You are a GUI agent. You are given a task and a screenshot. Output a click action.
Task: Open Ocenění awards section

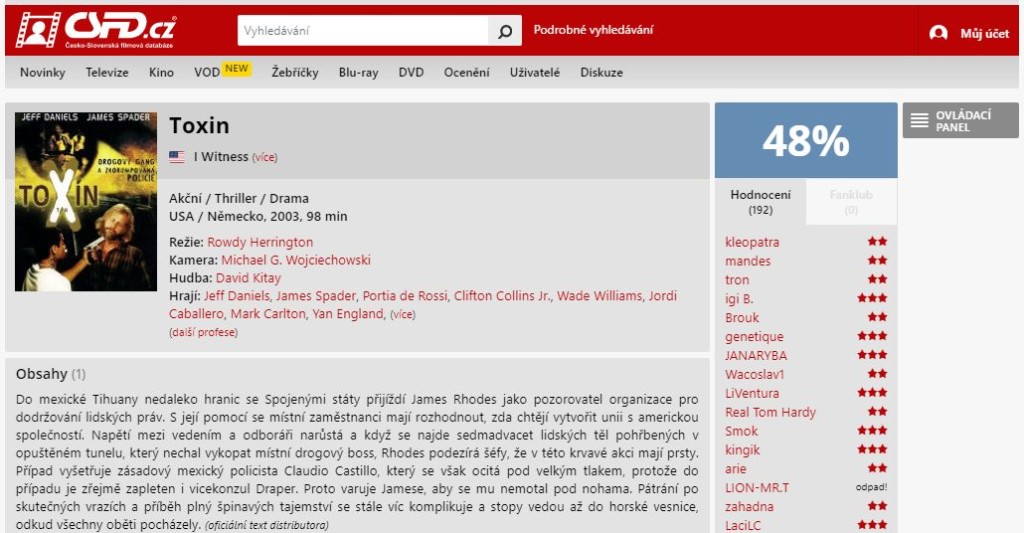[x=466, y=73]
